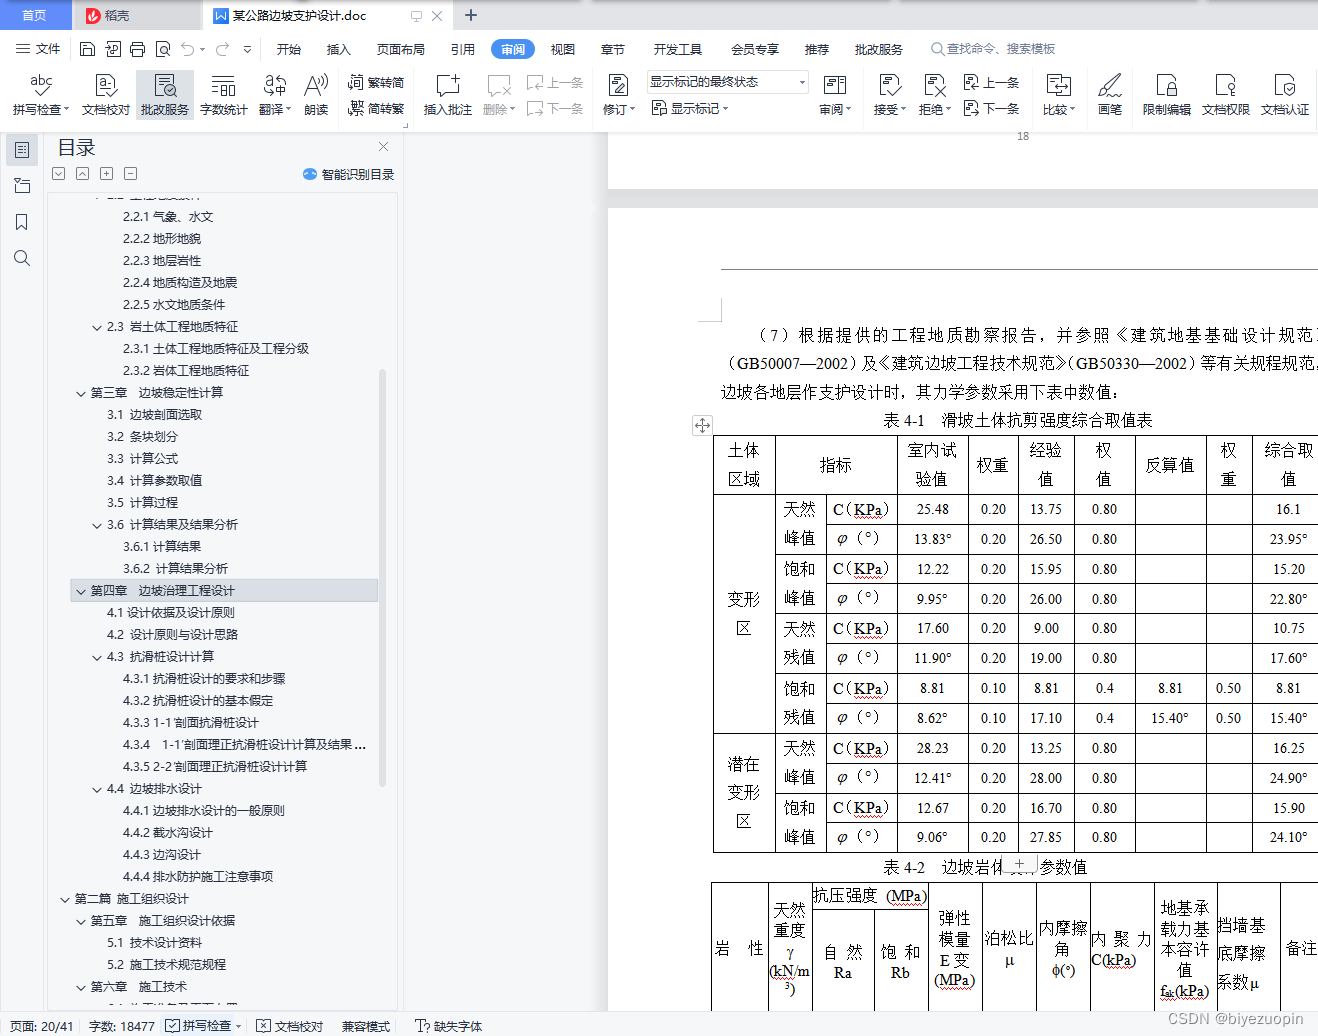Switch to the 插入 ribbon tab
Image resolution: width=1318 pixels, height=1036 pixels.
(339, 49)
